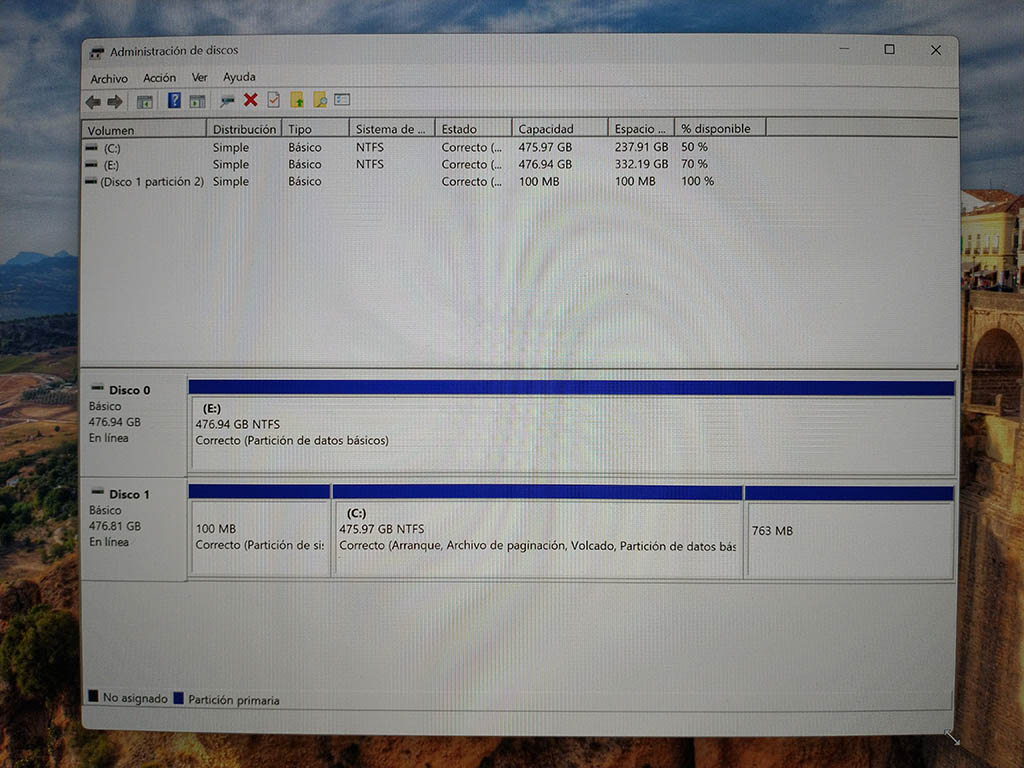Image resolution: width=1024 pixels, height=768 pixels.
Task: Click the connect drive icon in toolbar
Action: tap(227, 101)
